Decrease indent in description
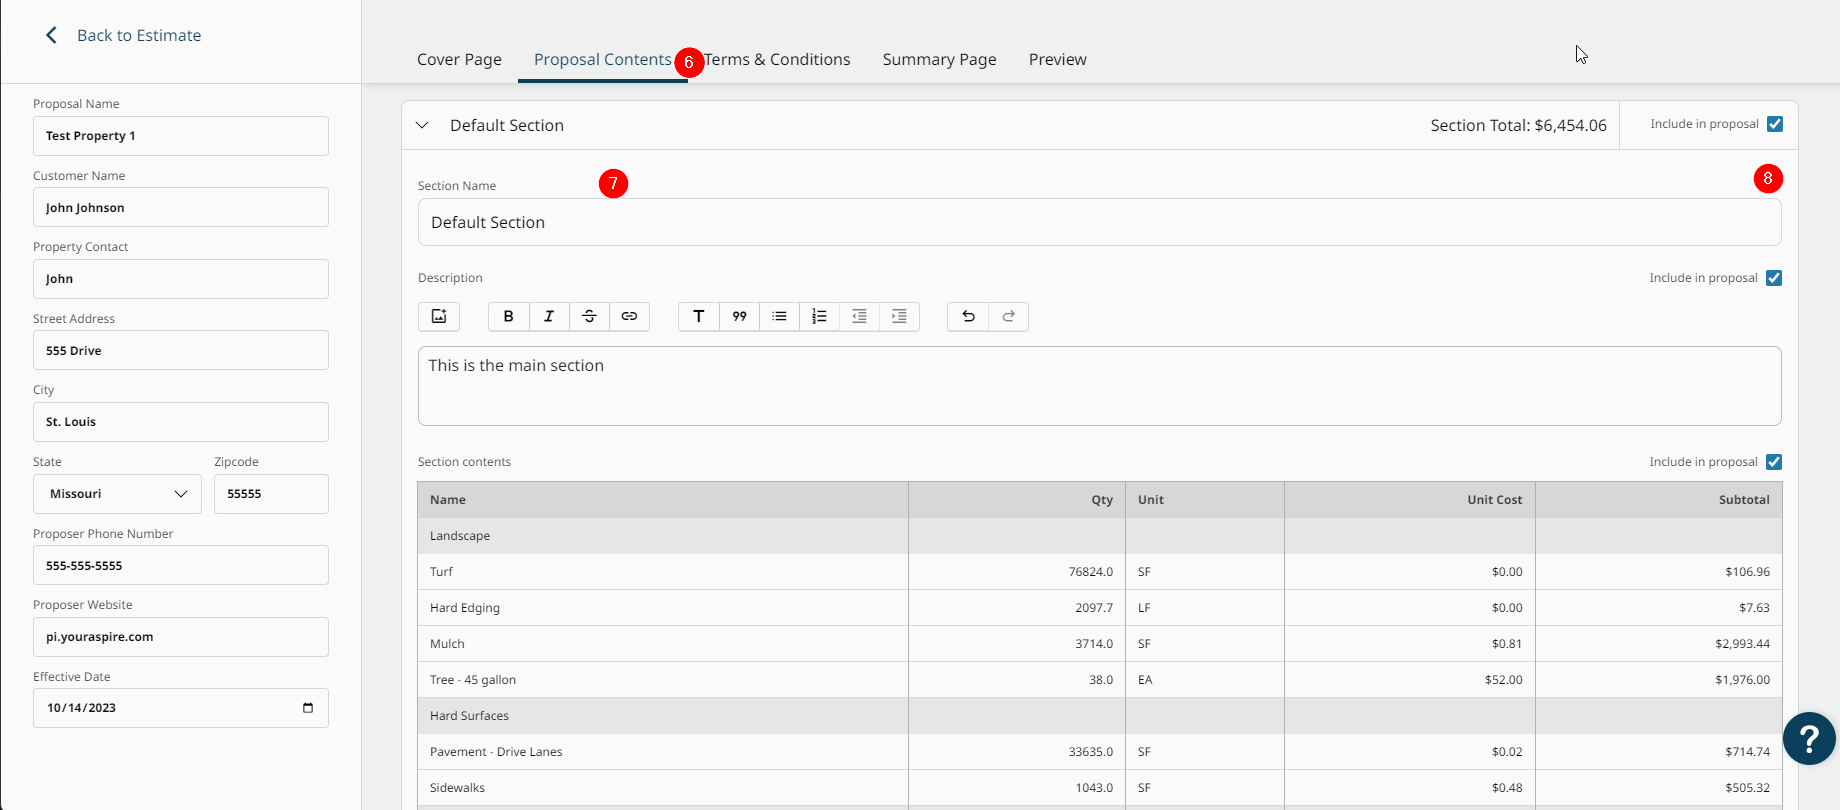1840x810 pixels. click(x=859, y=316)
